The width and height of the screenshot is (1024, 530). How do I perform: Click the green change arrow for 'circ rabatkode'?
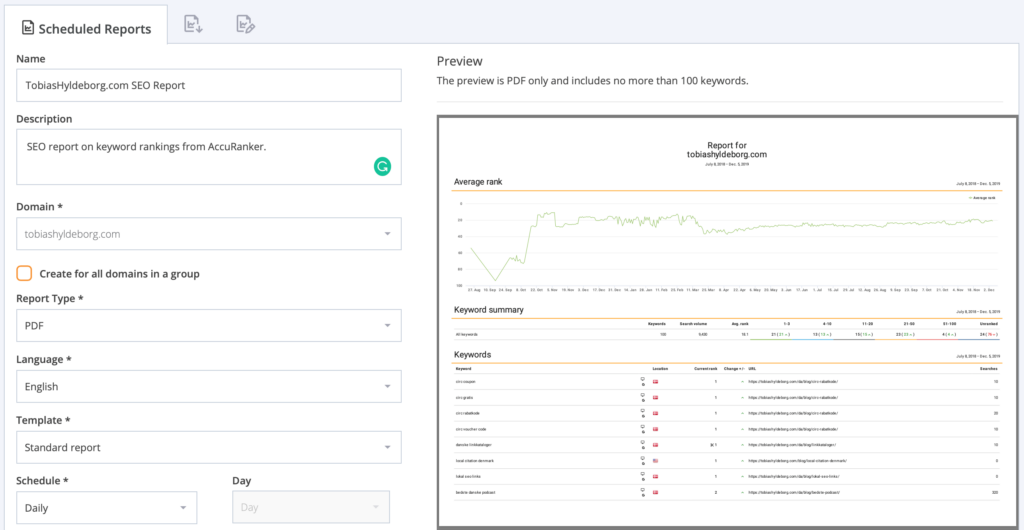[742, 413]
